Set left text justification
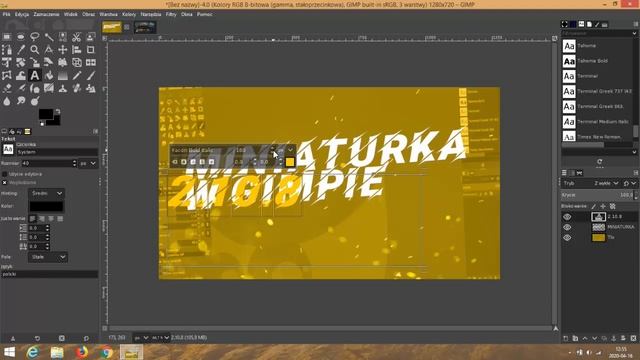640x360 pixels. [33, 219]
